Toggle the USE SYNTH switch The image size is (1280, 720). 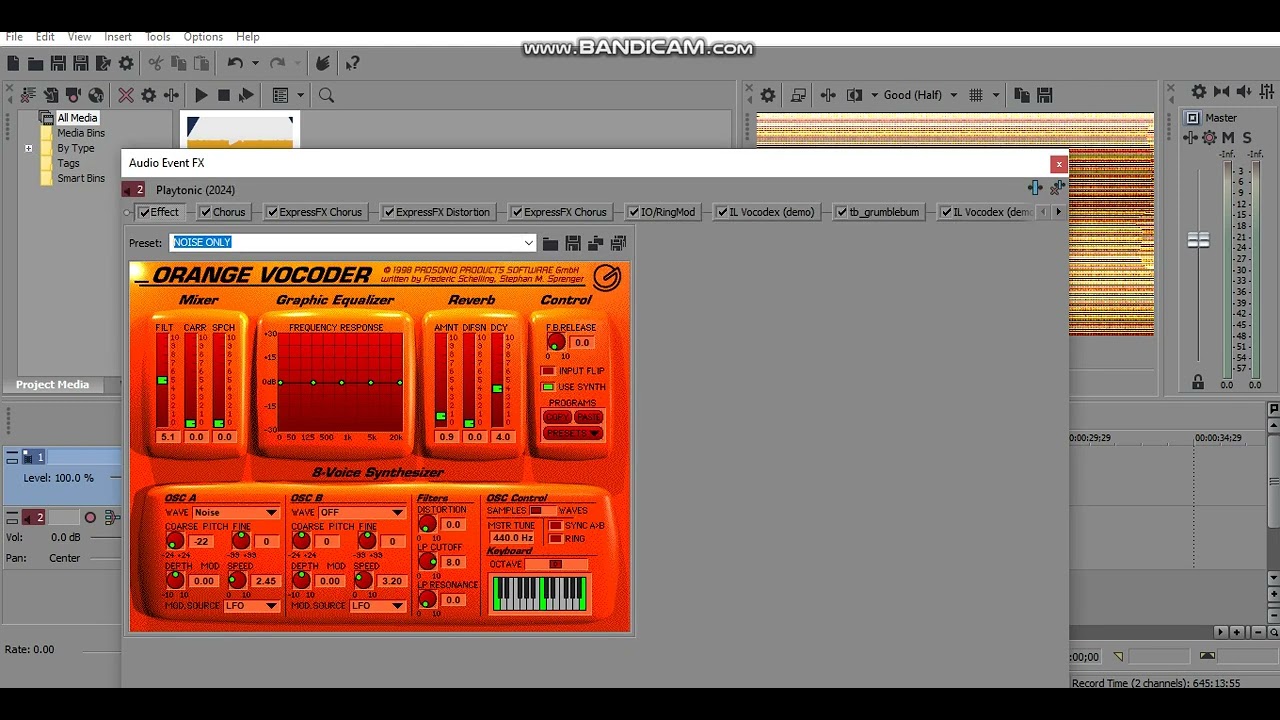pos(548,387)
